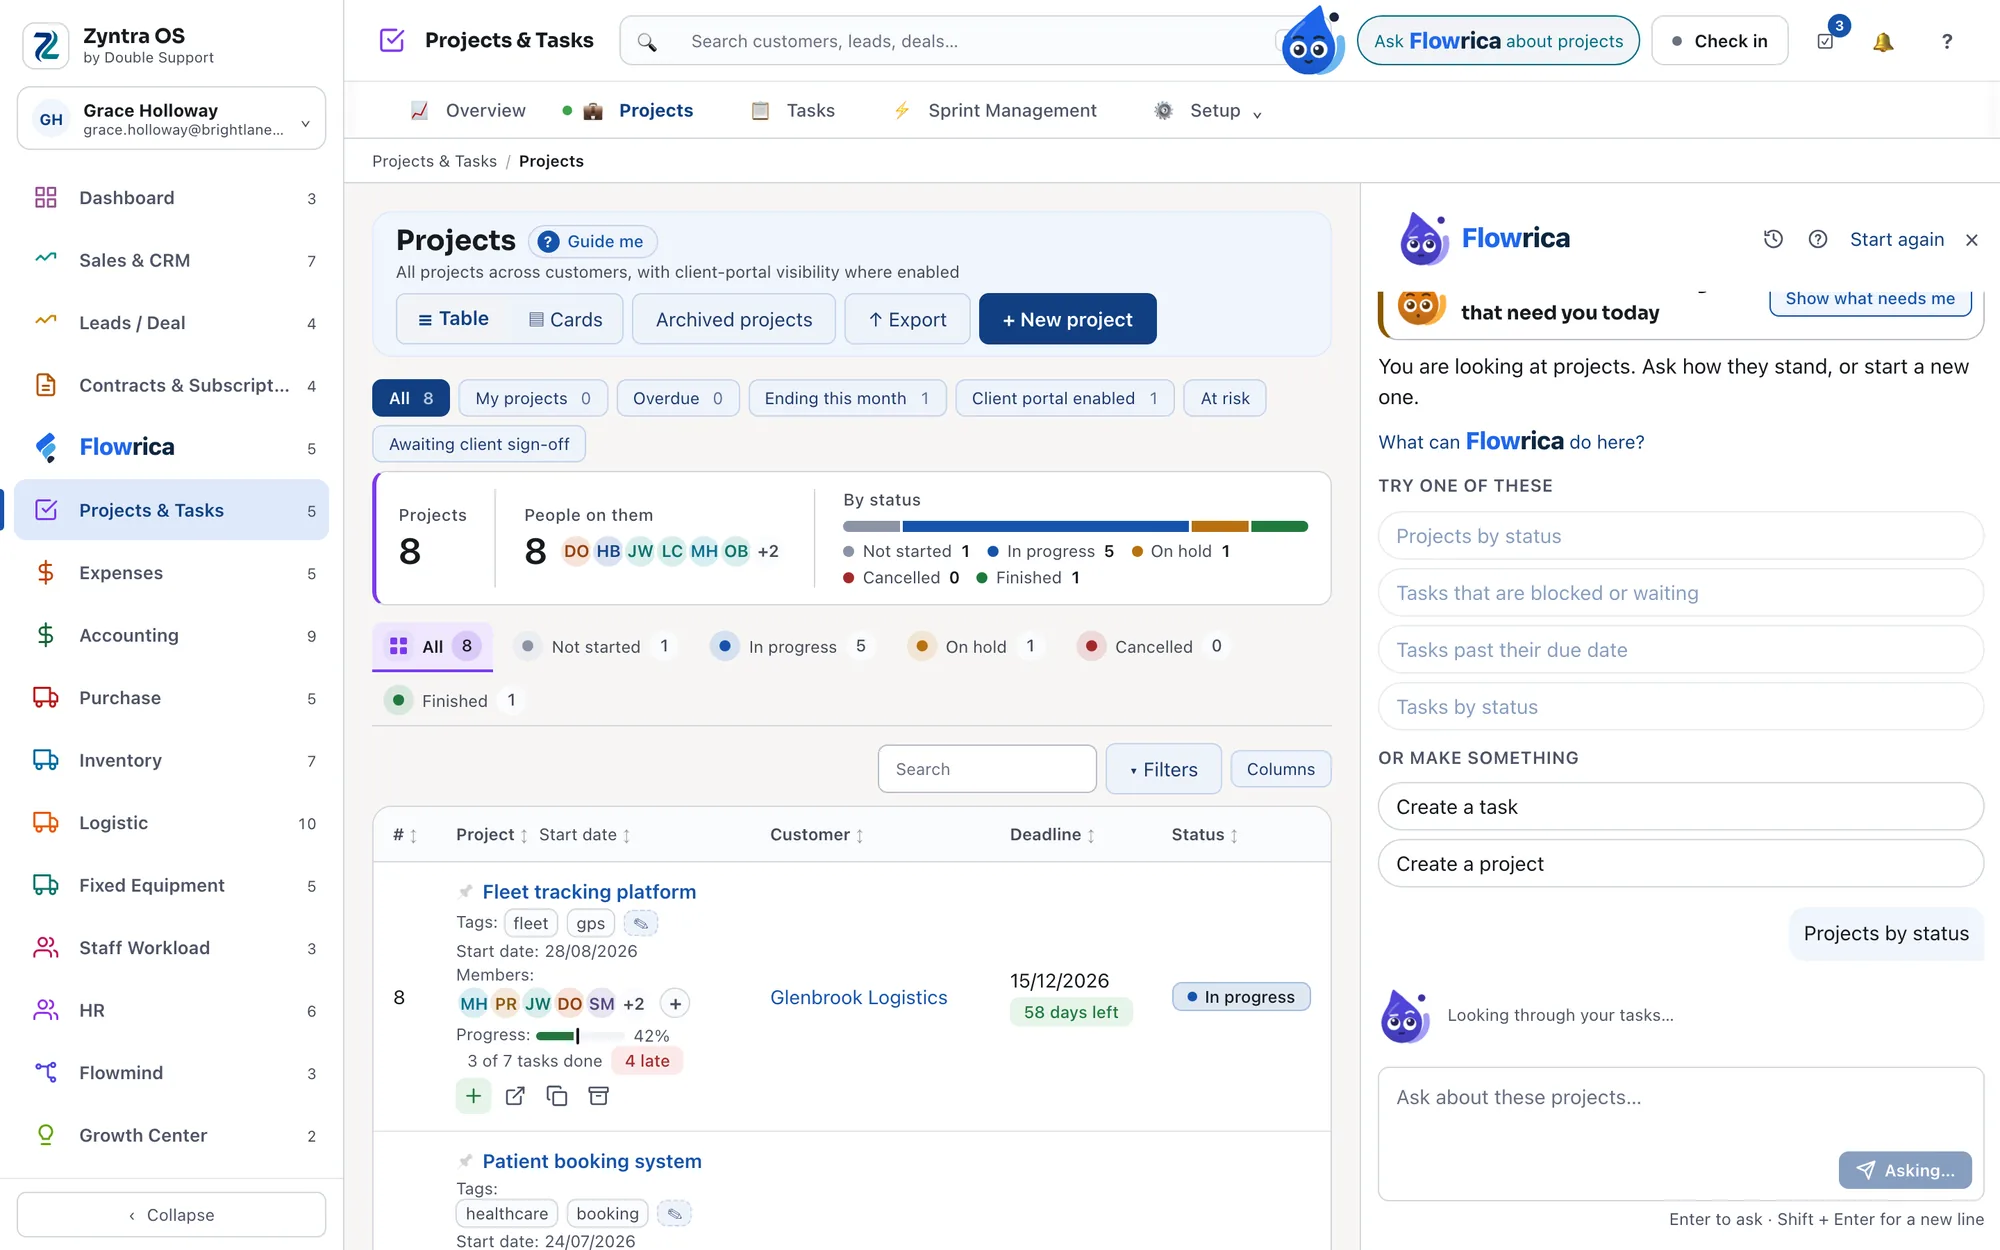Open Flowrica chat history clock icon

(1773, 239)
